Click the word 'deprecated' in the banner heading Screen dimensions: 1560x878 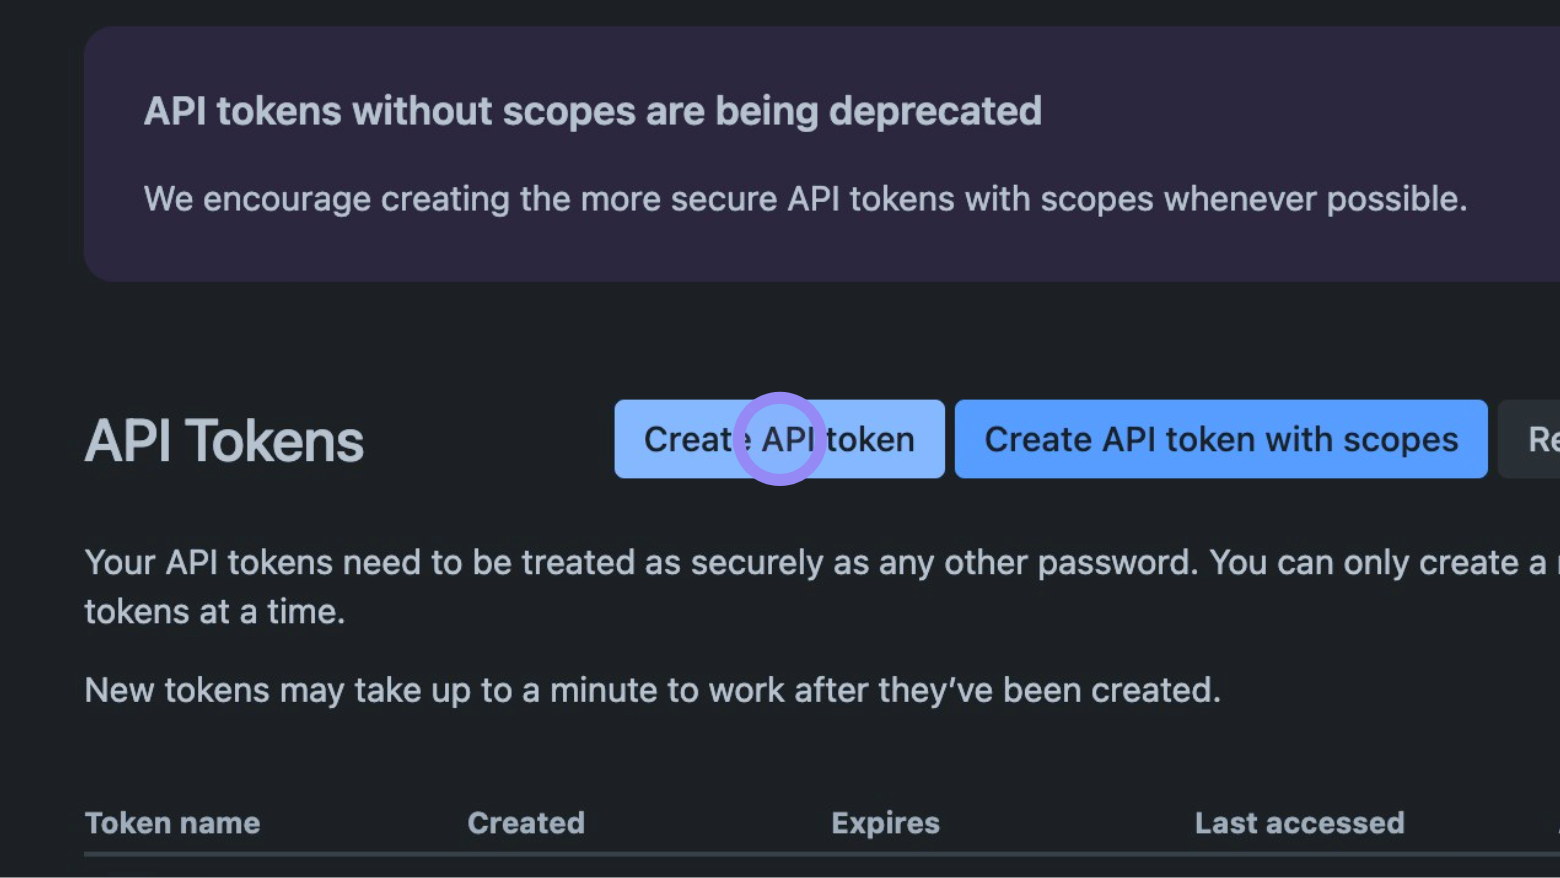935,111
